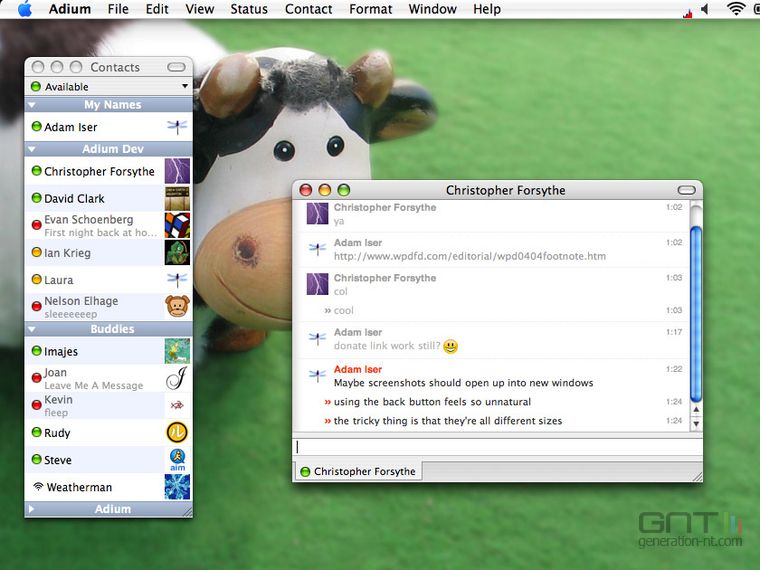
Task: Open the Status menu
Action: coord(249,9)
